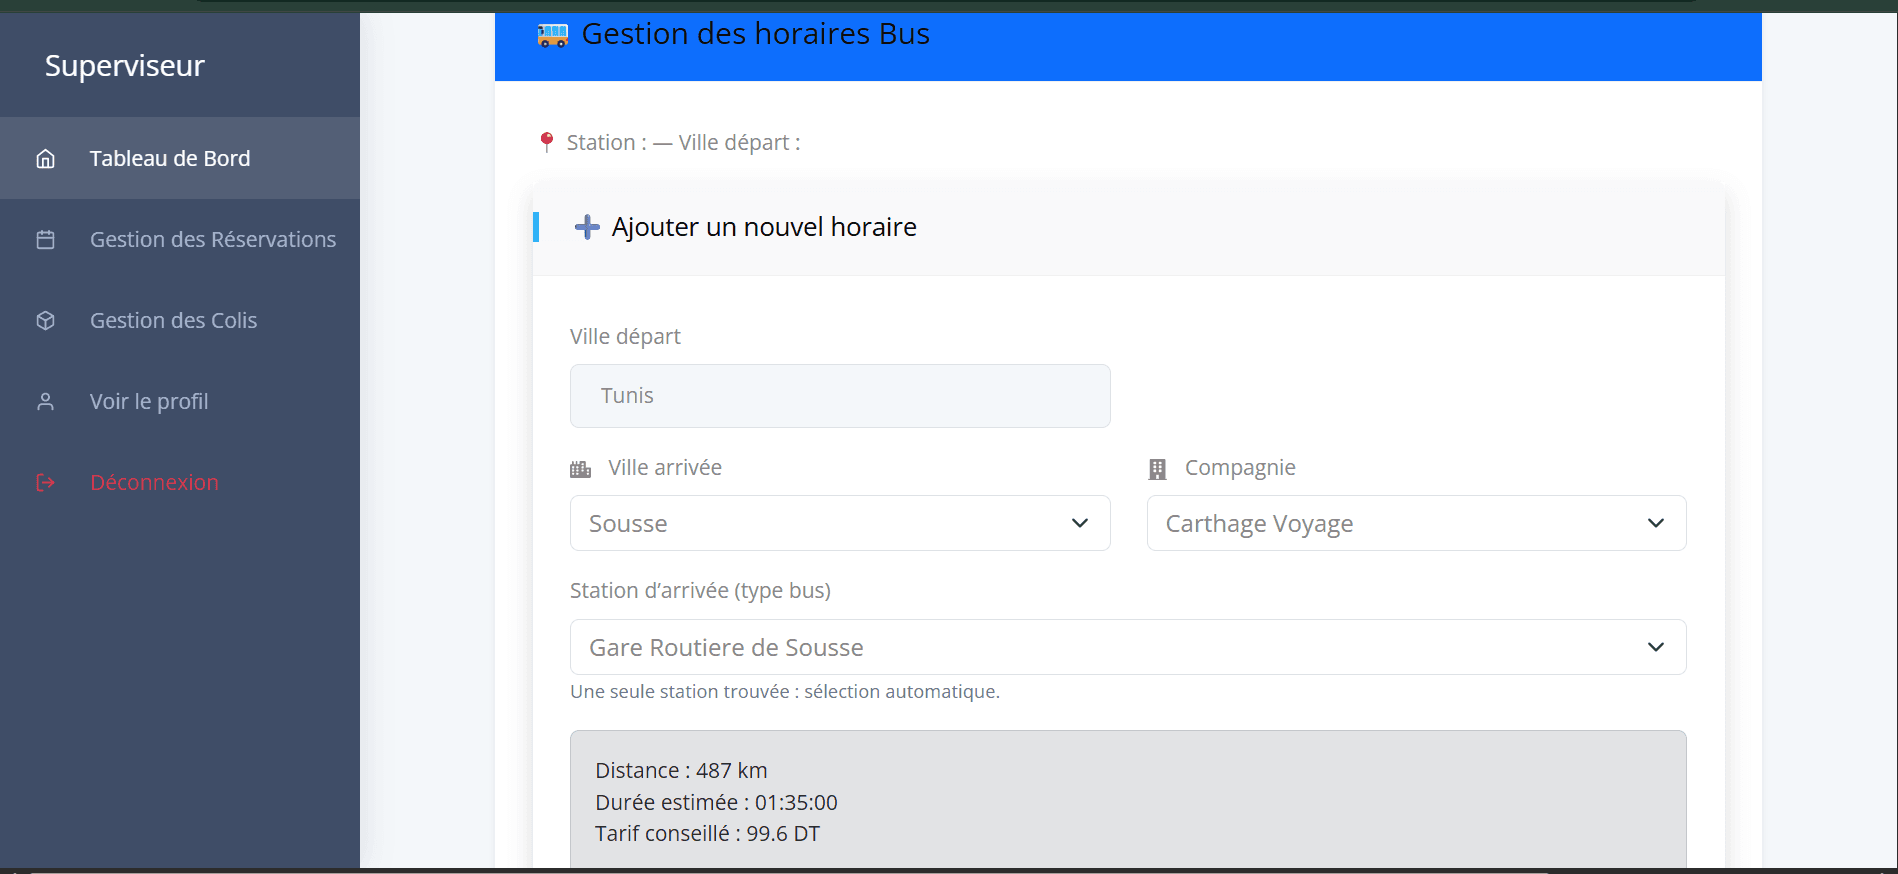Click the calendar icon beside Gestion des Réservations
Image resolution: width=1898 pixels, height=874 pixels.
point(45,240)
